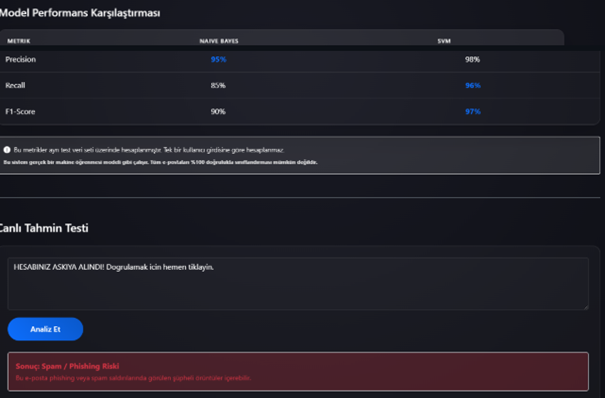Click the Recall row label
Screen dimensions: 605x398
[x=15, y=85]
